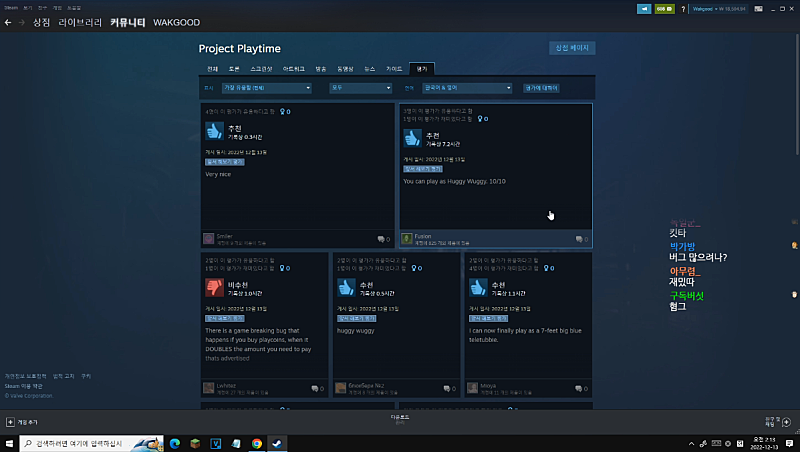Select the Reviews tab
800x452 pixels.
coord(422,69)
